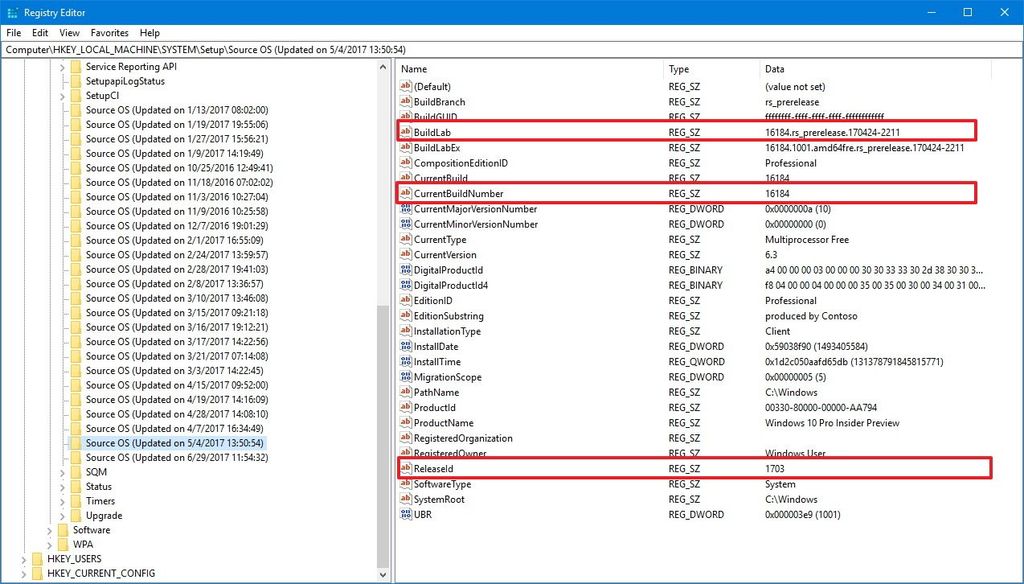This screenshot has width=1024, height=584.
Task: Click the string icon next to ReleaseId
Action: tap(405, 469)
